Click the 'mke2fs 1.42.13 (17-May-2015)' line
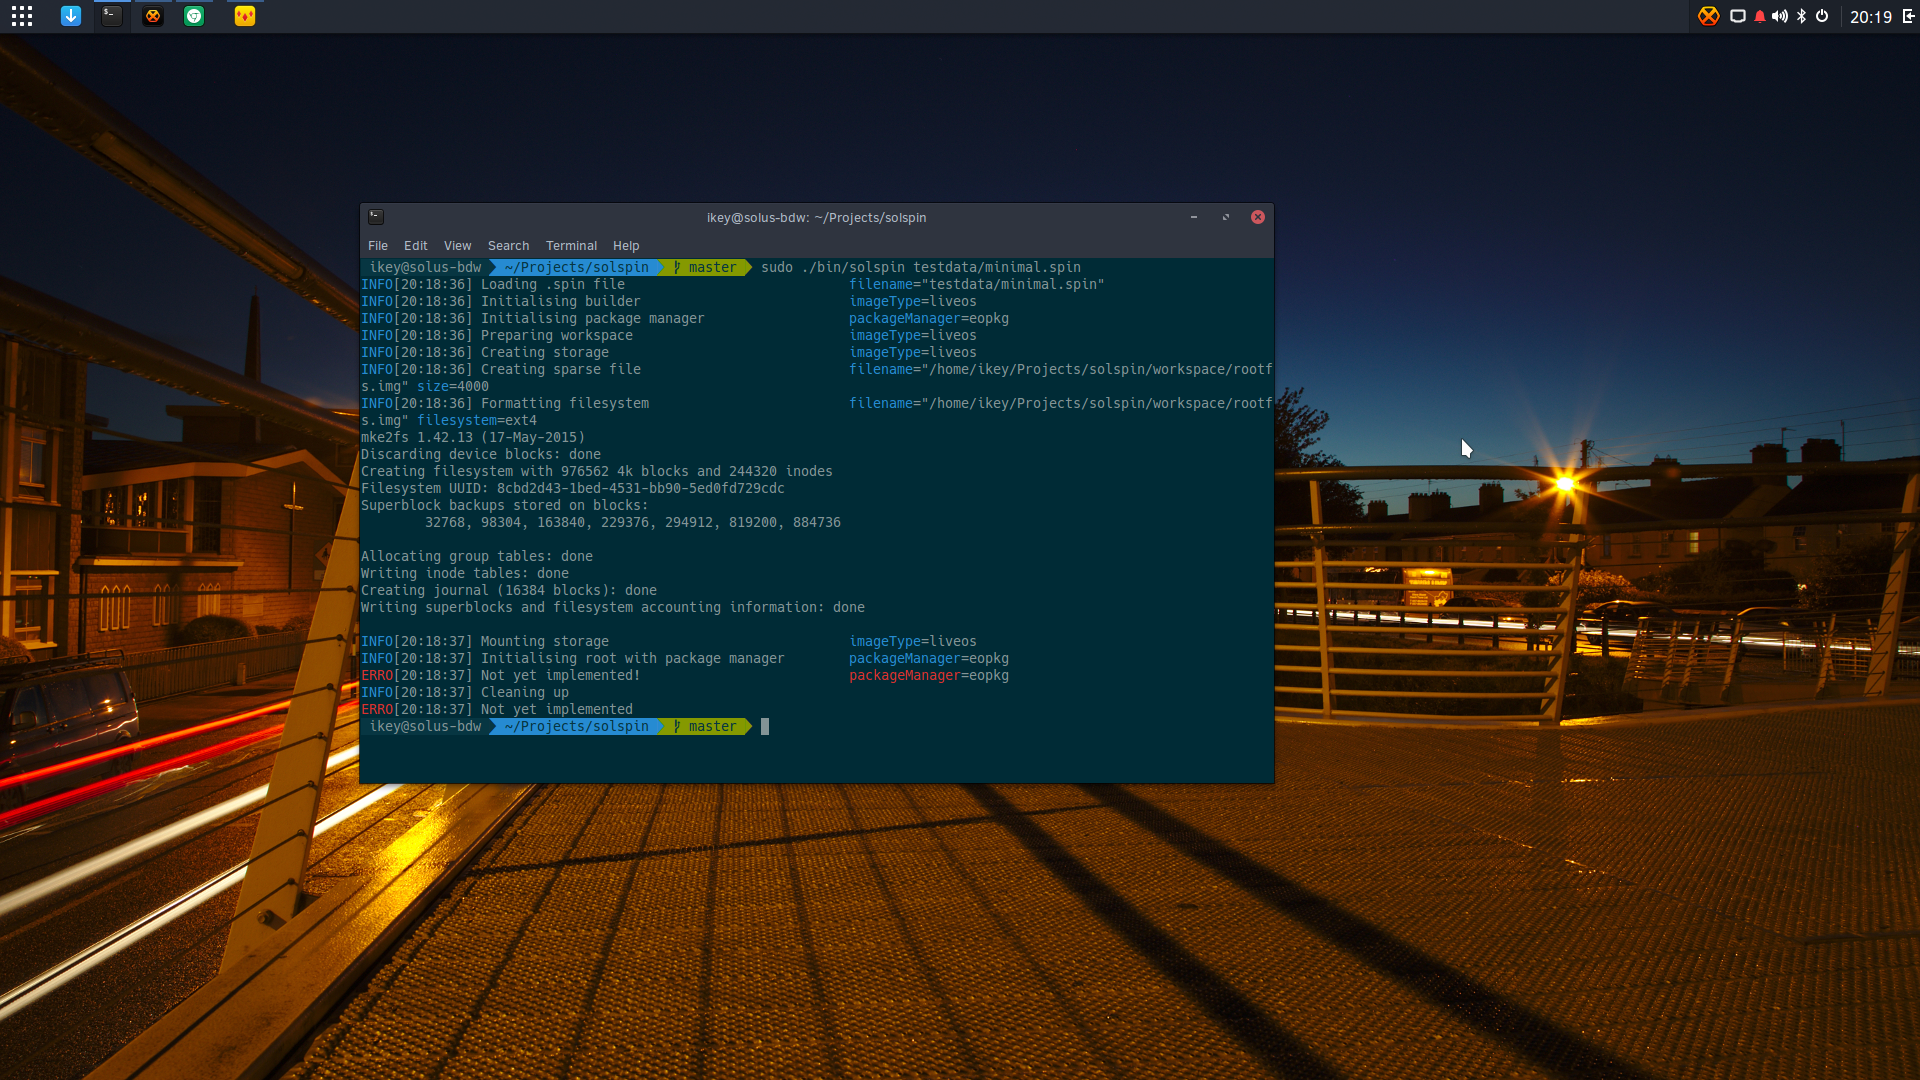Viewport: 1920px width, 1080px height. coord(473,437)
